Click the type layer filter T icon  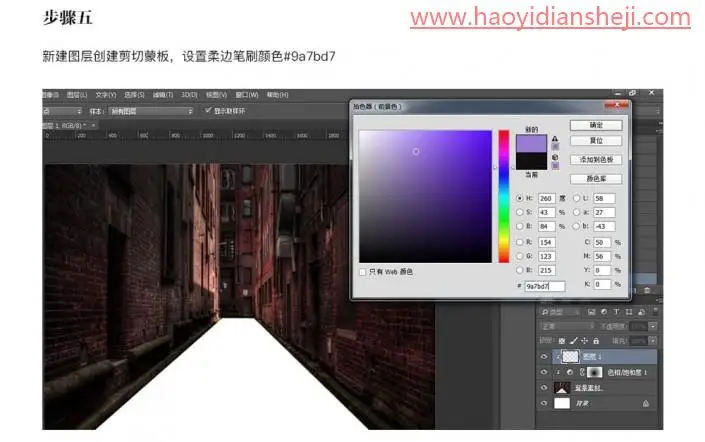pyautogui.click(x=616, y=312)
